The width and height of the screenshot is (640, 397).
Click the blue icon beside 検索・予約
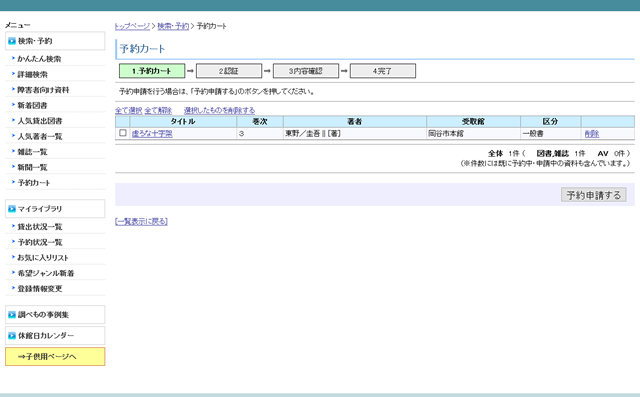[12, 41]
